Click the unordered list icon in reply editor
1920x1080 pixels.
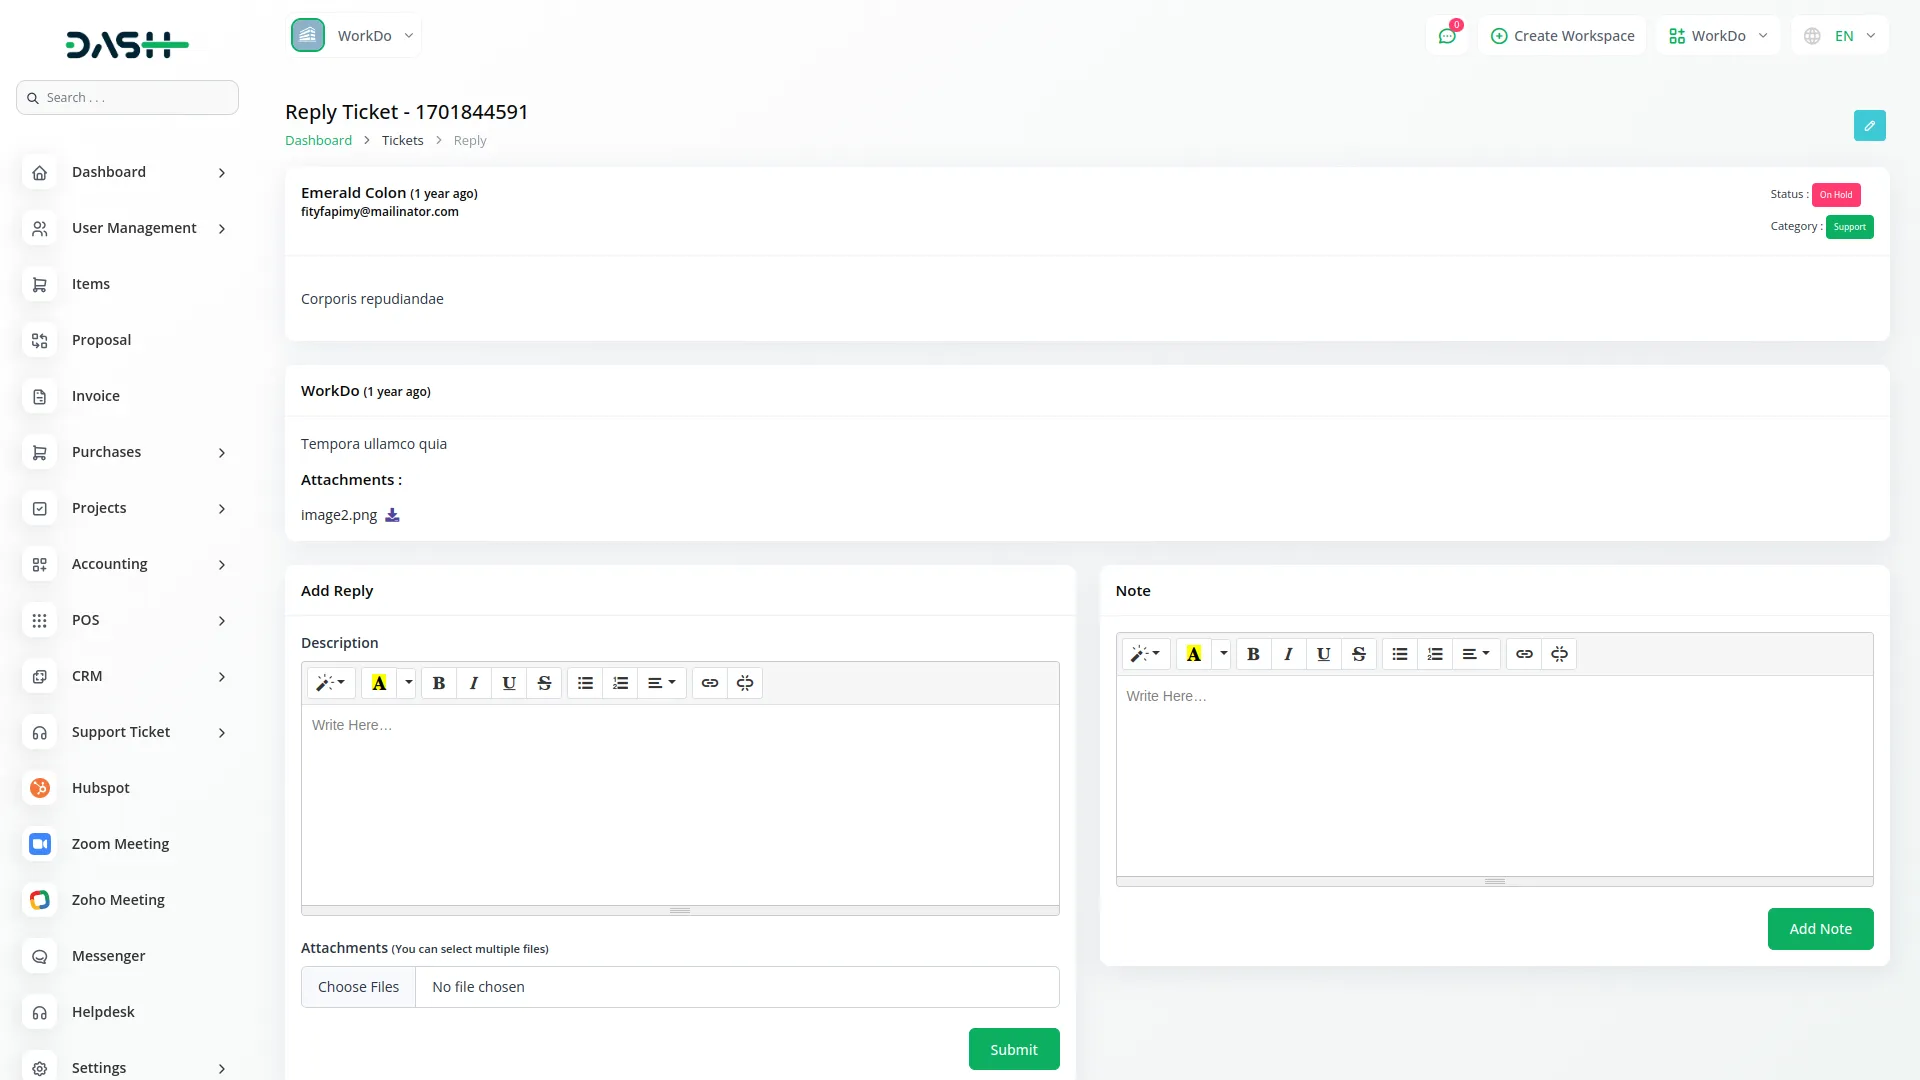584,683
